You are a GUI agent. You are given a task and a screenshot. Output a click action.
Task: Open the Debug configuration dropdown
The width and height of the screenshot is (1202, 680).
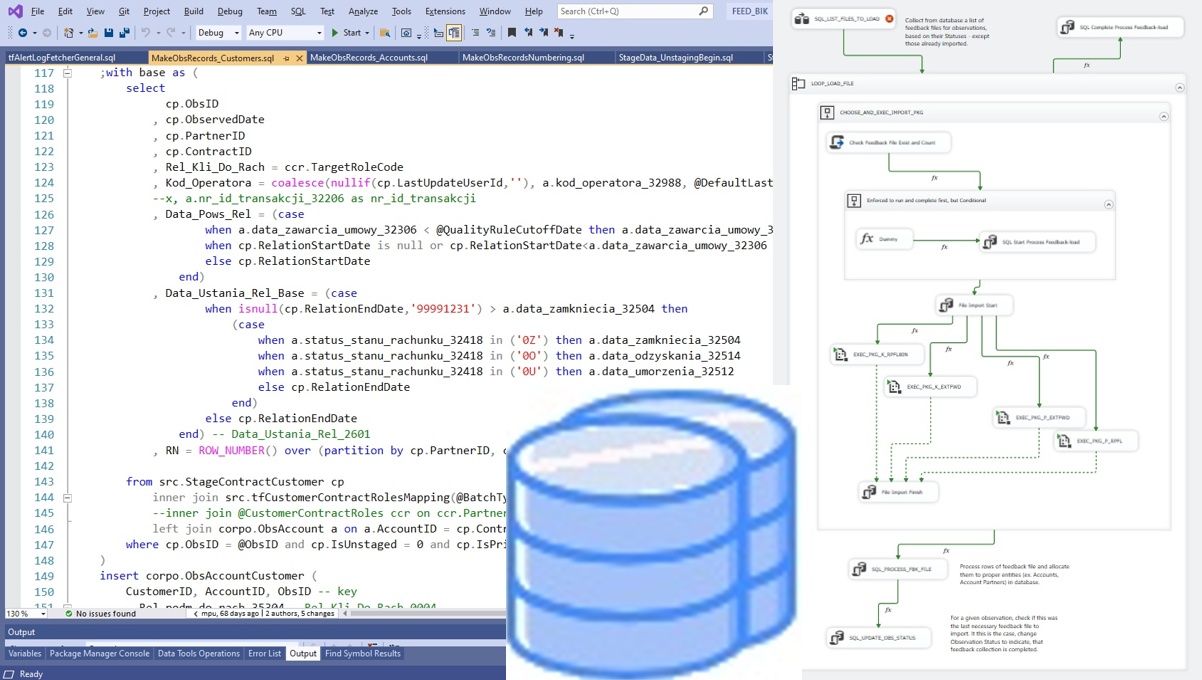point(218,33)
